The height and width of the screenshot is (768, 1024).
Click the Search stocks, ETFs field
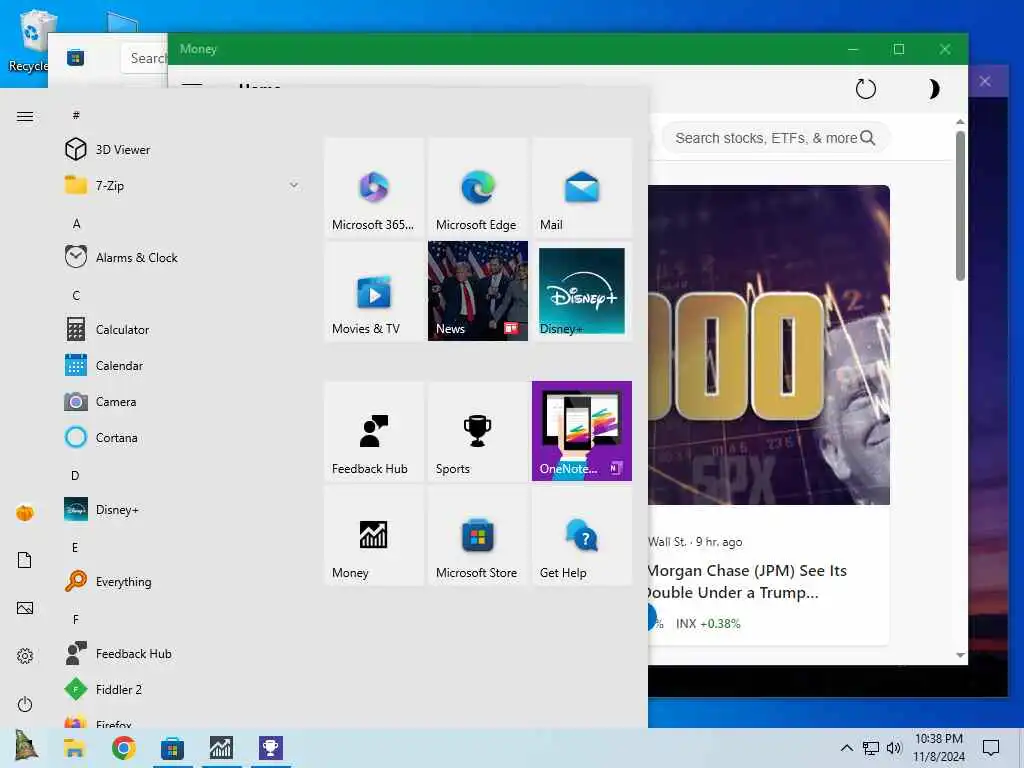776,138
